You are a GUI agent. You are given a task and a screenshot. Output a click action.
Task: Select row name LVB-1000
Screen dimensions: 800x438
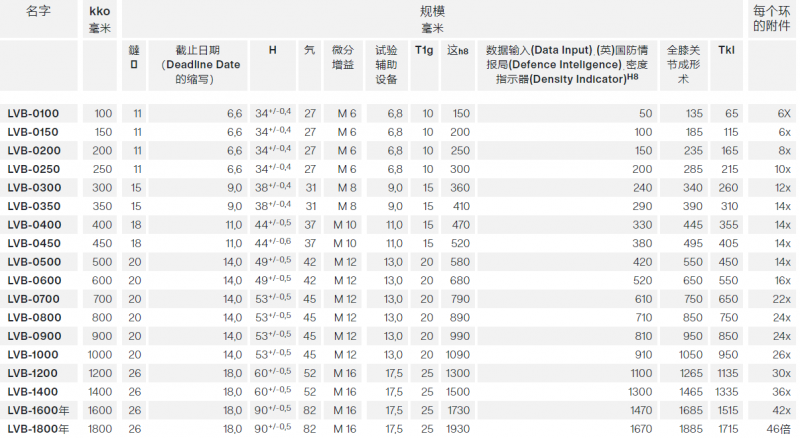pyautogui.click(x=33, y=354)
